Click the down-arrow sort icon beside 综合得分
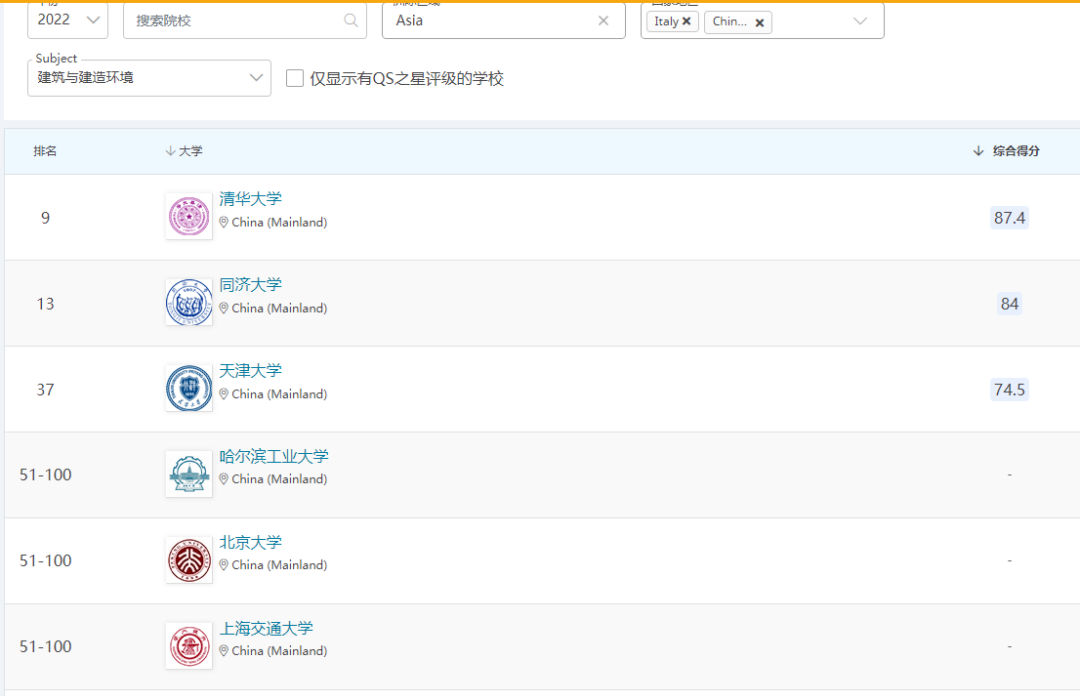 point(978,151)
